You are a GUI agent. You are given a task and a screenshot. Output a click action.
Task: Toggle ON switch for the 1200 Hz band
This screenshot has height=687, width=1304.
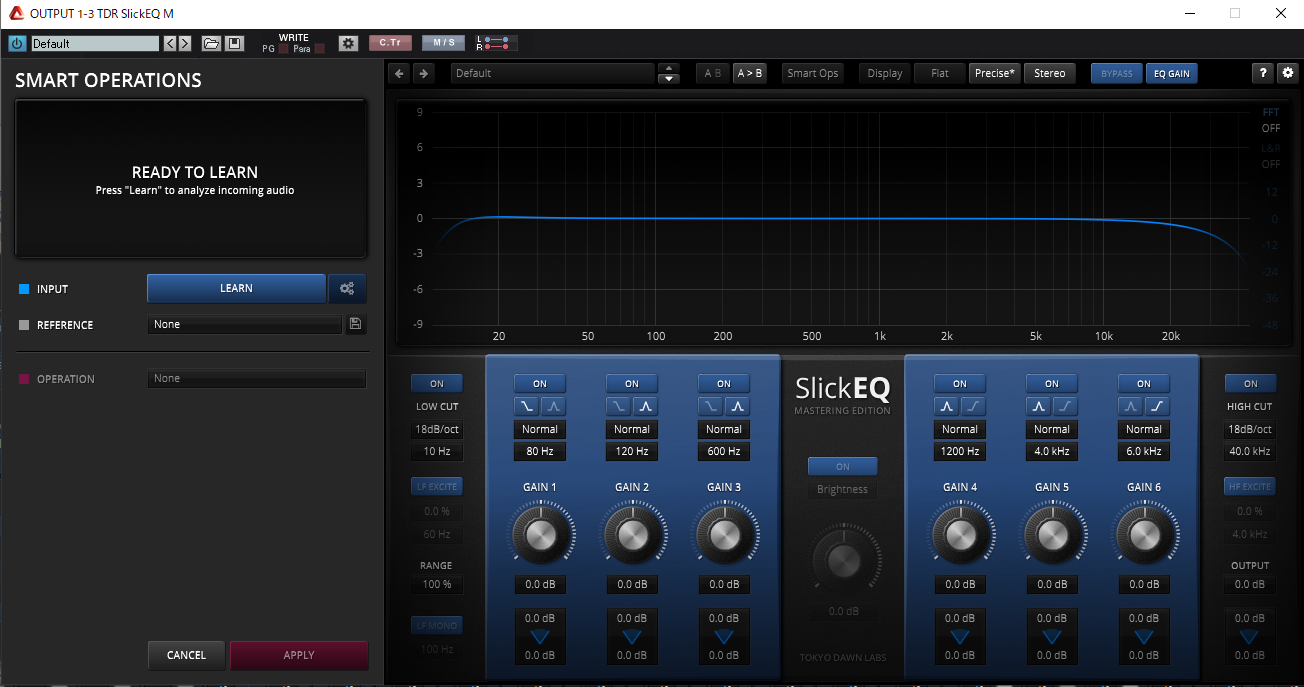tap(960, 384)
